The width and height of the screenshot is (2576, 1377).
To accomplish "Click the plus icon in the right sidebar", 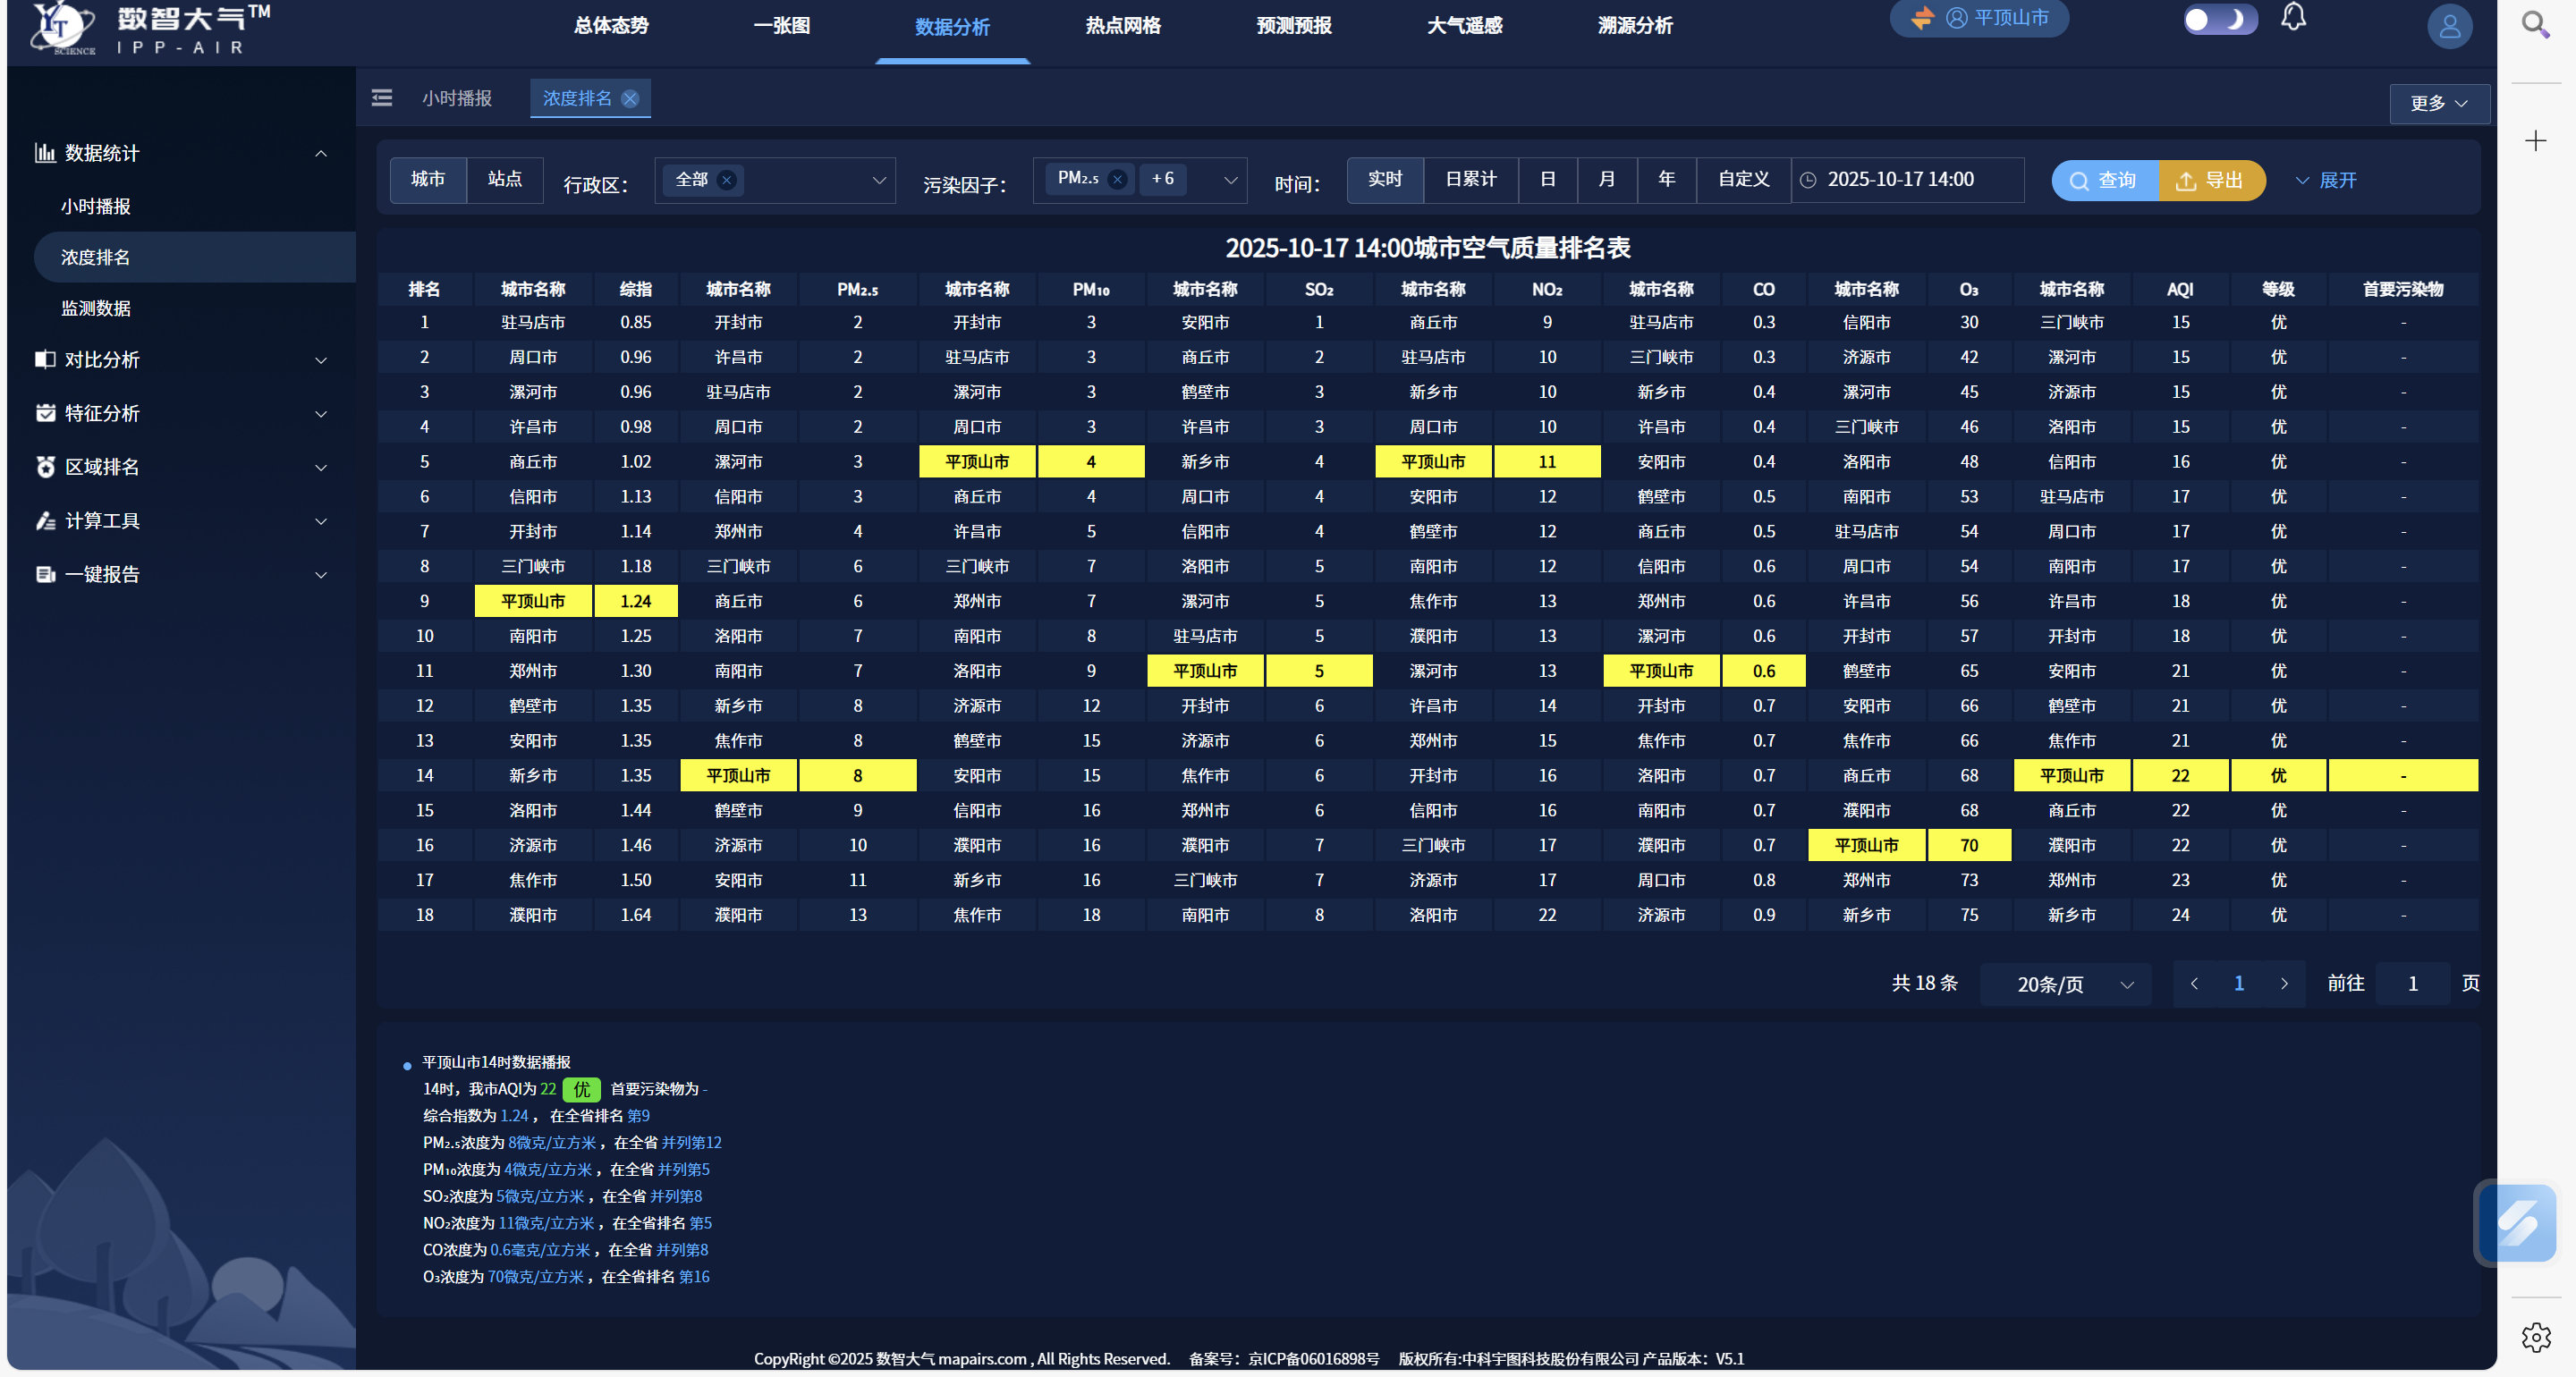I will [2535, 141].
